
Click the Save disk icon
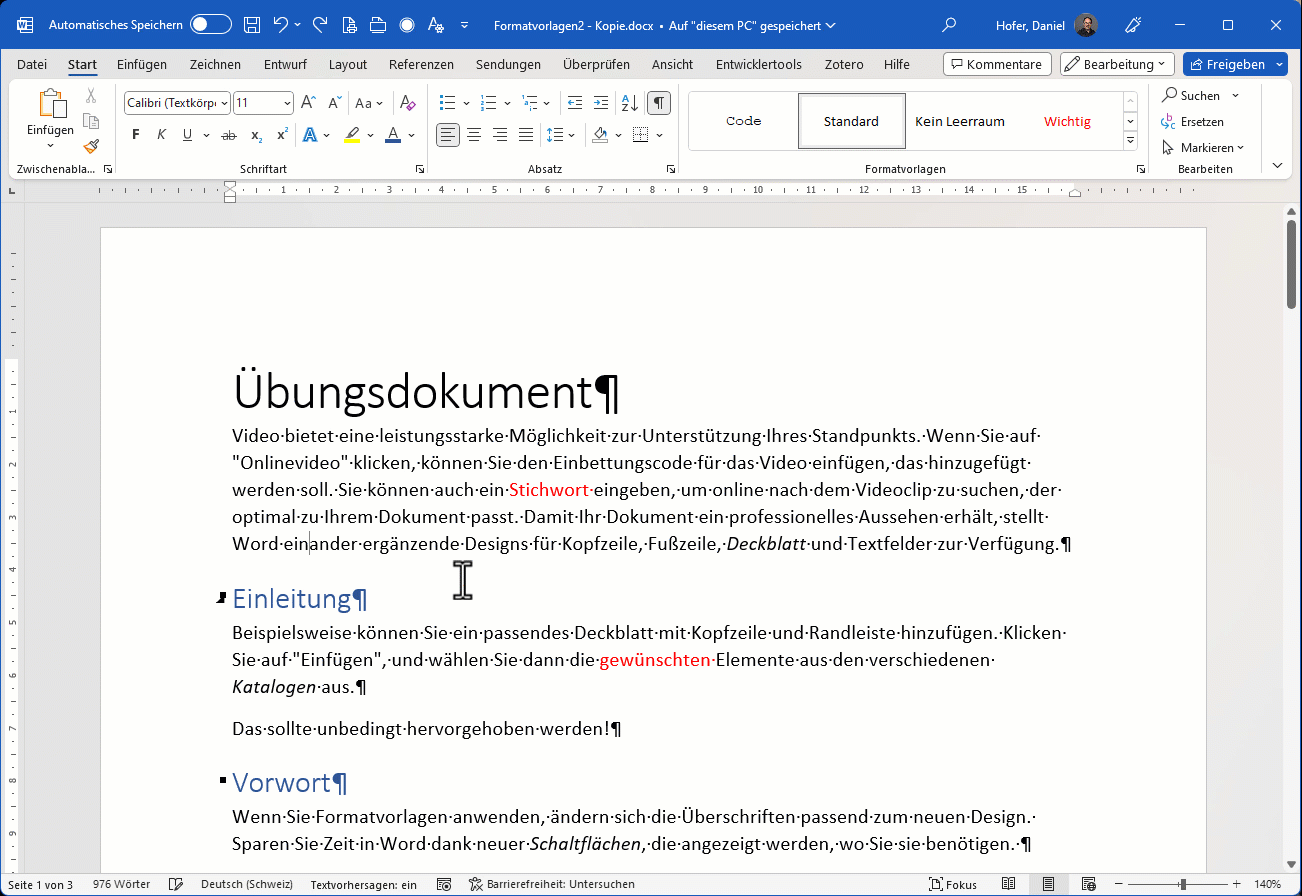click(252, 25)
